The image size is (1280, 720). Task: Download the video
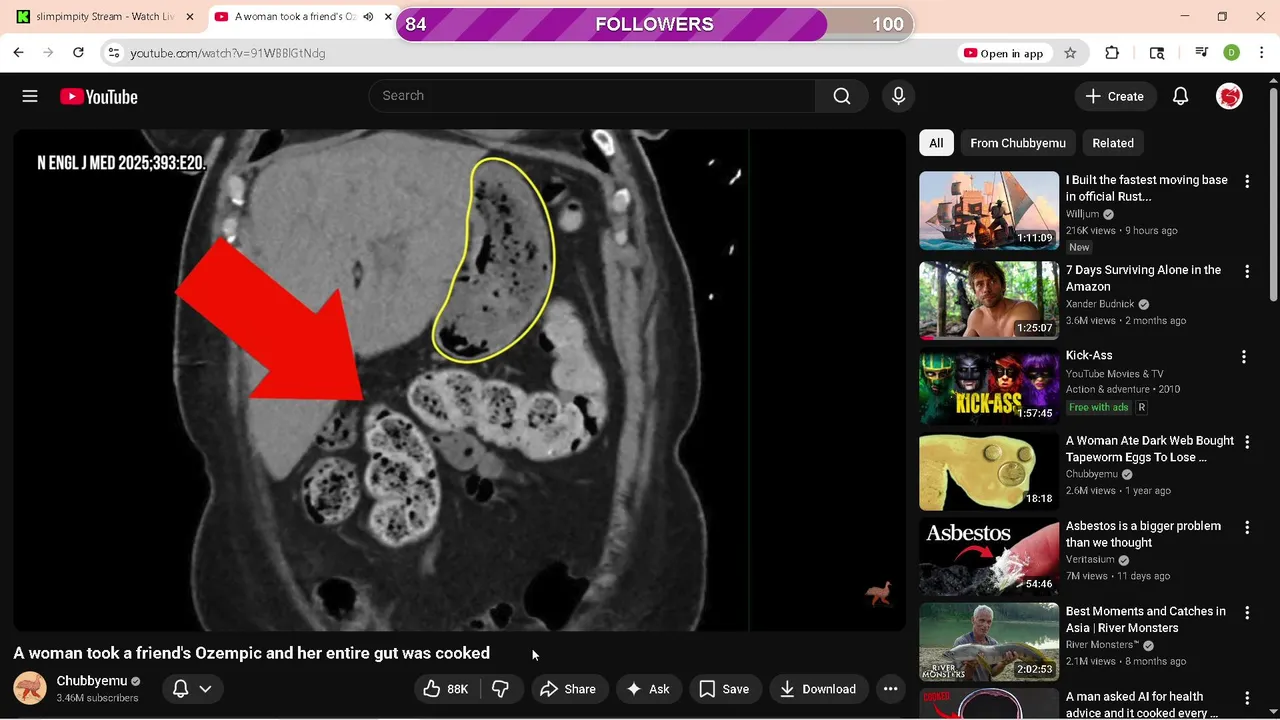click(818, 689)
